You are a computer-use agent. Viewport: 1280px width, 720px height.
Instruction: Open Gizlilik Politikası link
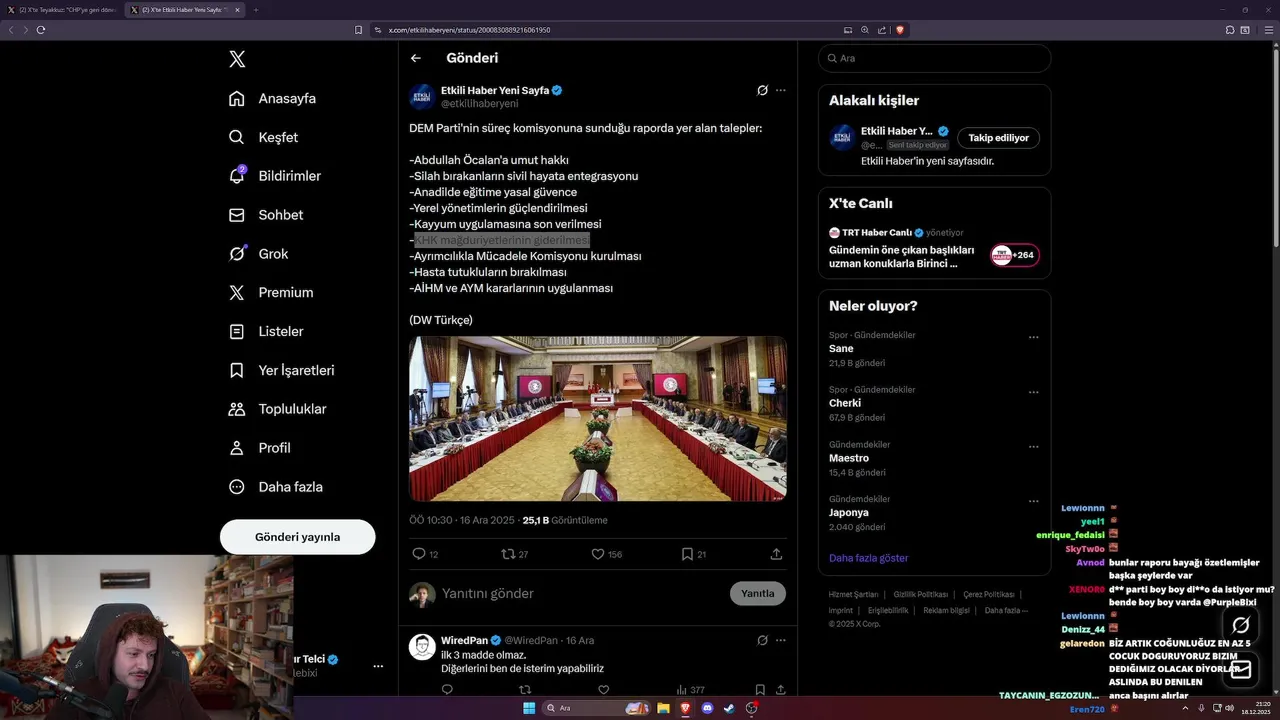(x=921, y=594)
